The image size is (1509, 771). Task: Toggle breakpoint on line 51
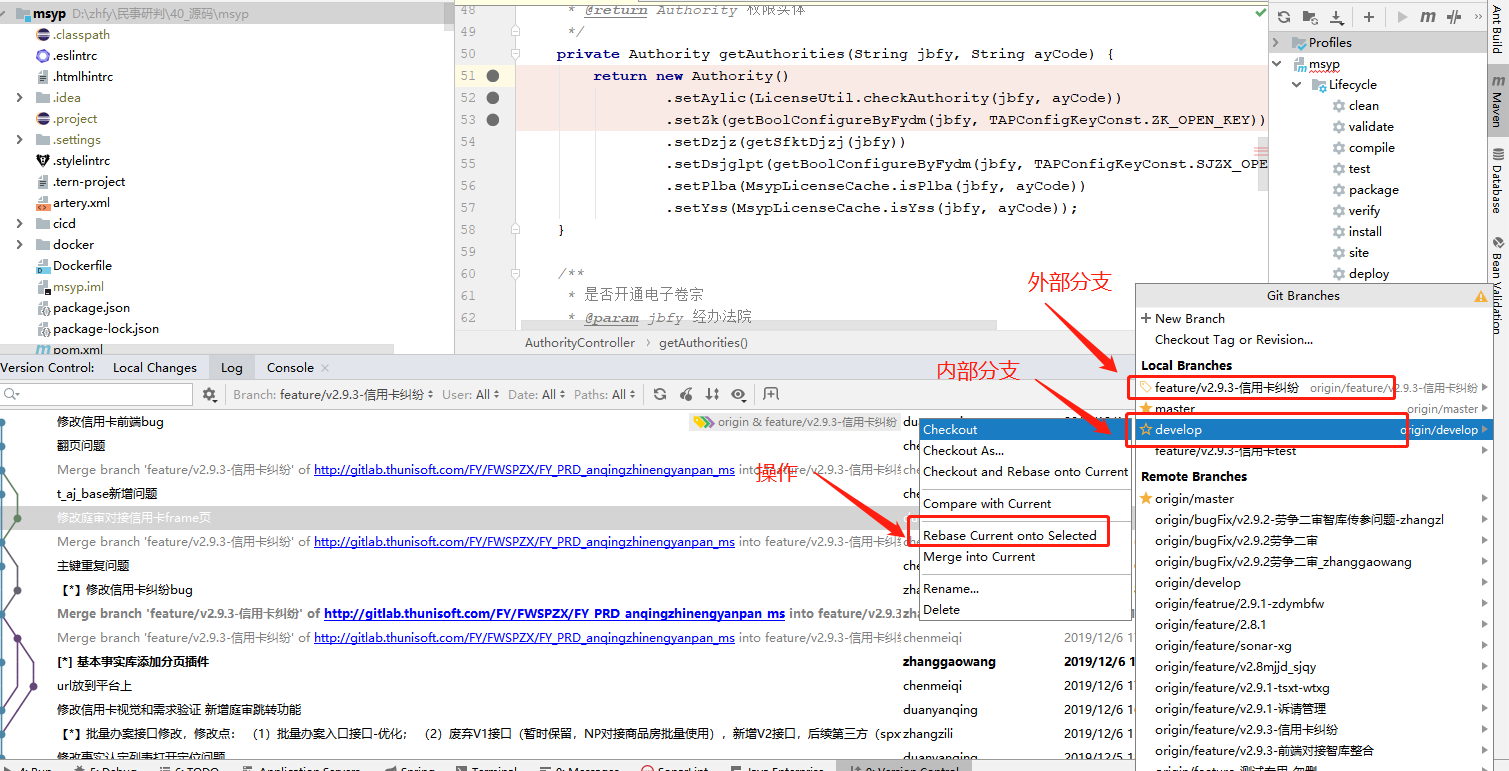[x=493, y=76]
